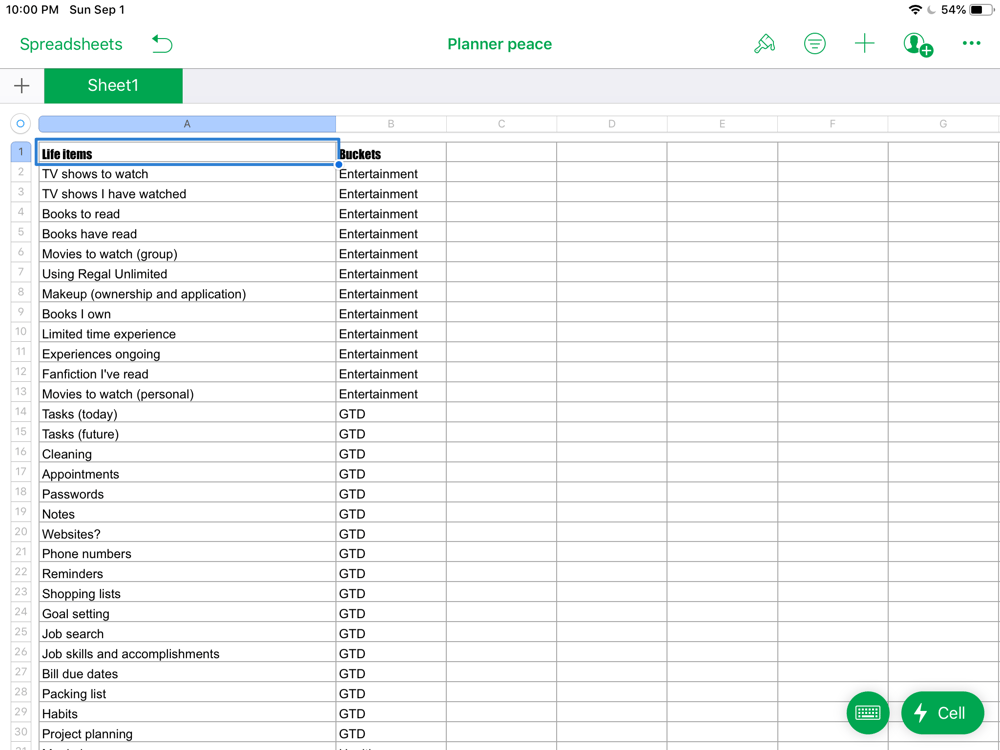Open the three-dot more options menu
The height and width of the screenshot is (750, 1000).
(x=971, y=44)
